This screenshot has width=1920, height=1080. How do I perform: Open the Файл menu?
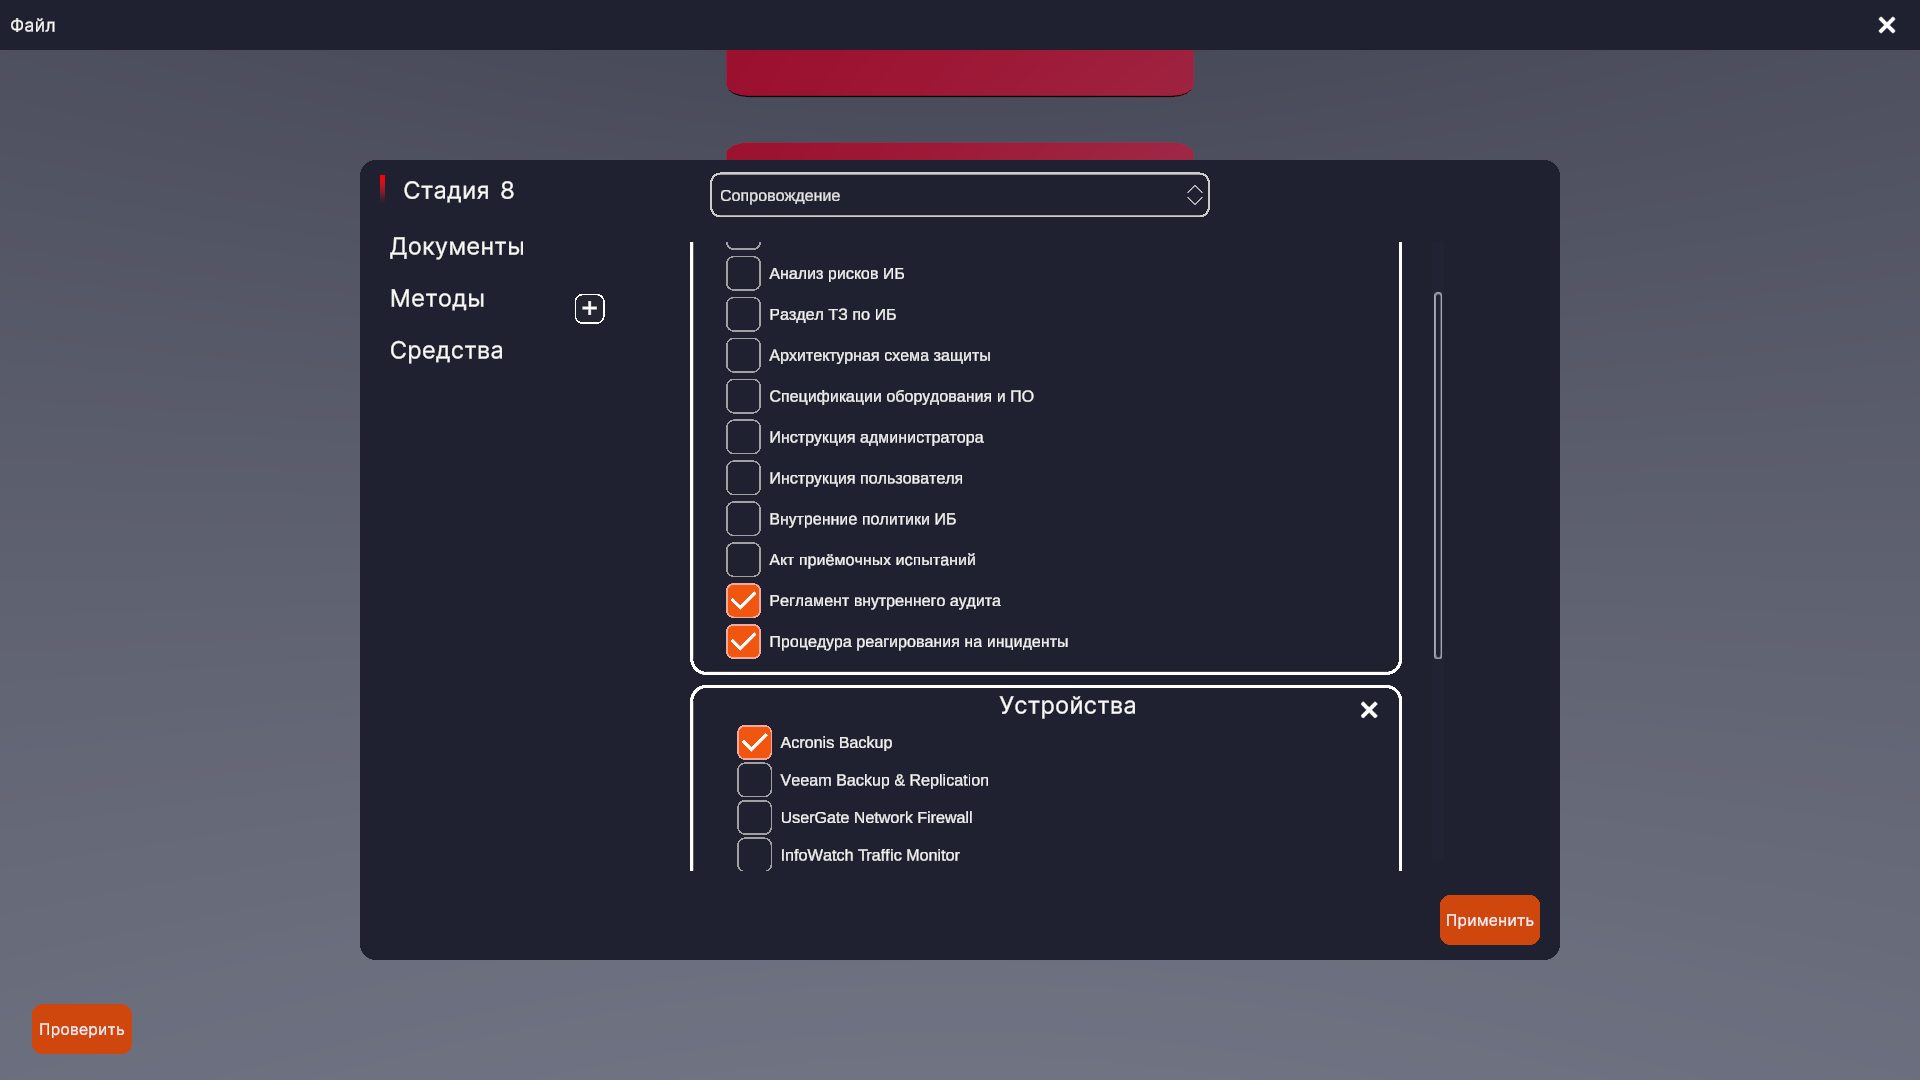tap(33, 25)
